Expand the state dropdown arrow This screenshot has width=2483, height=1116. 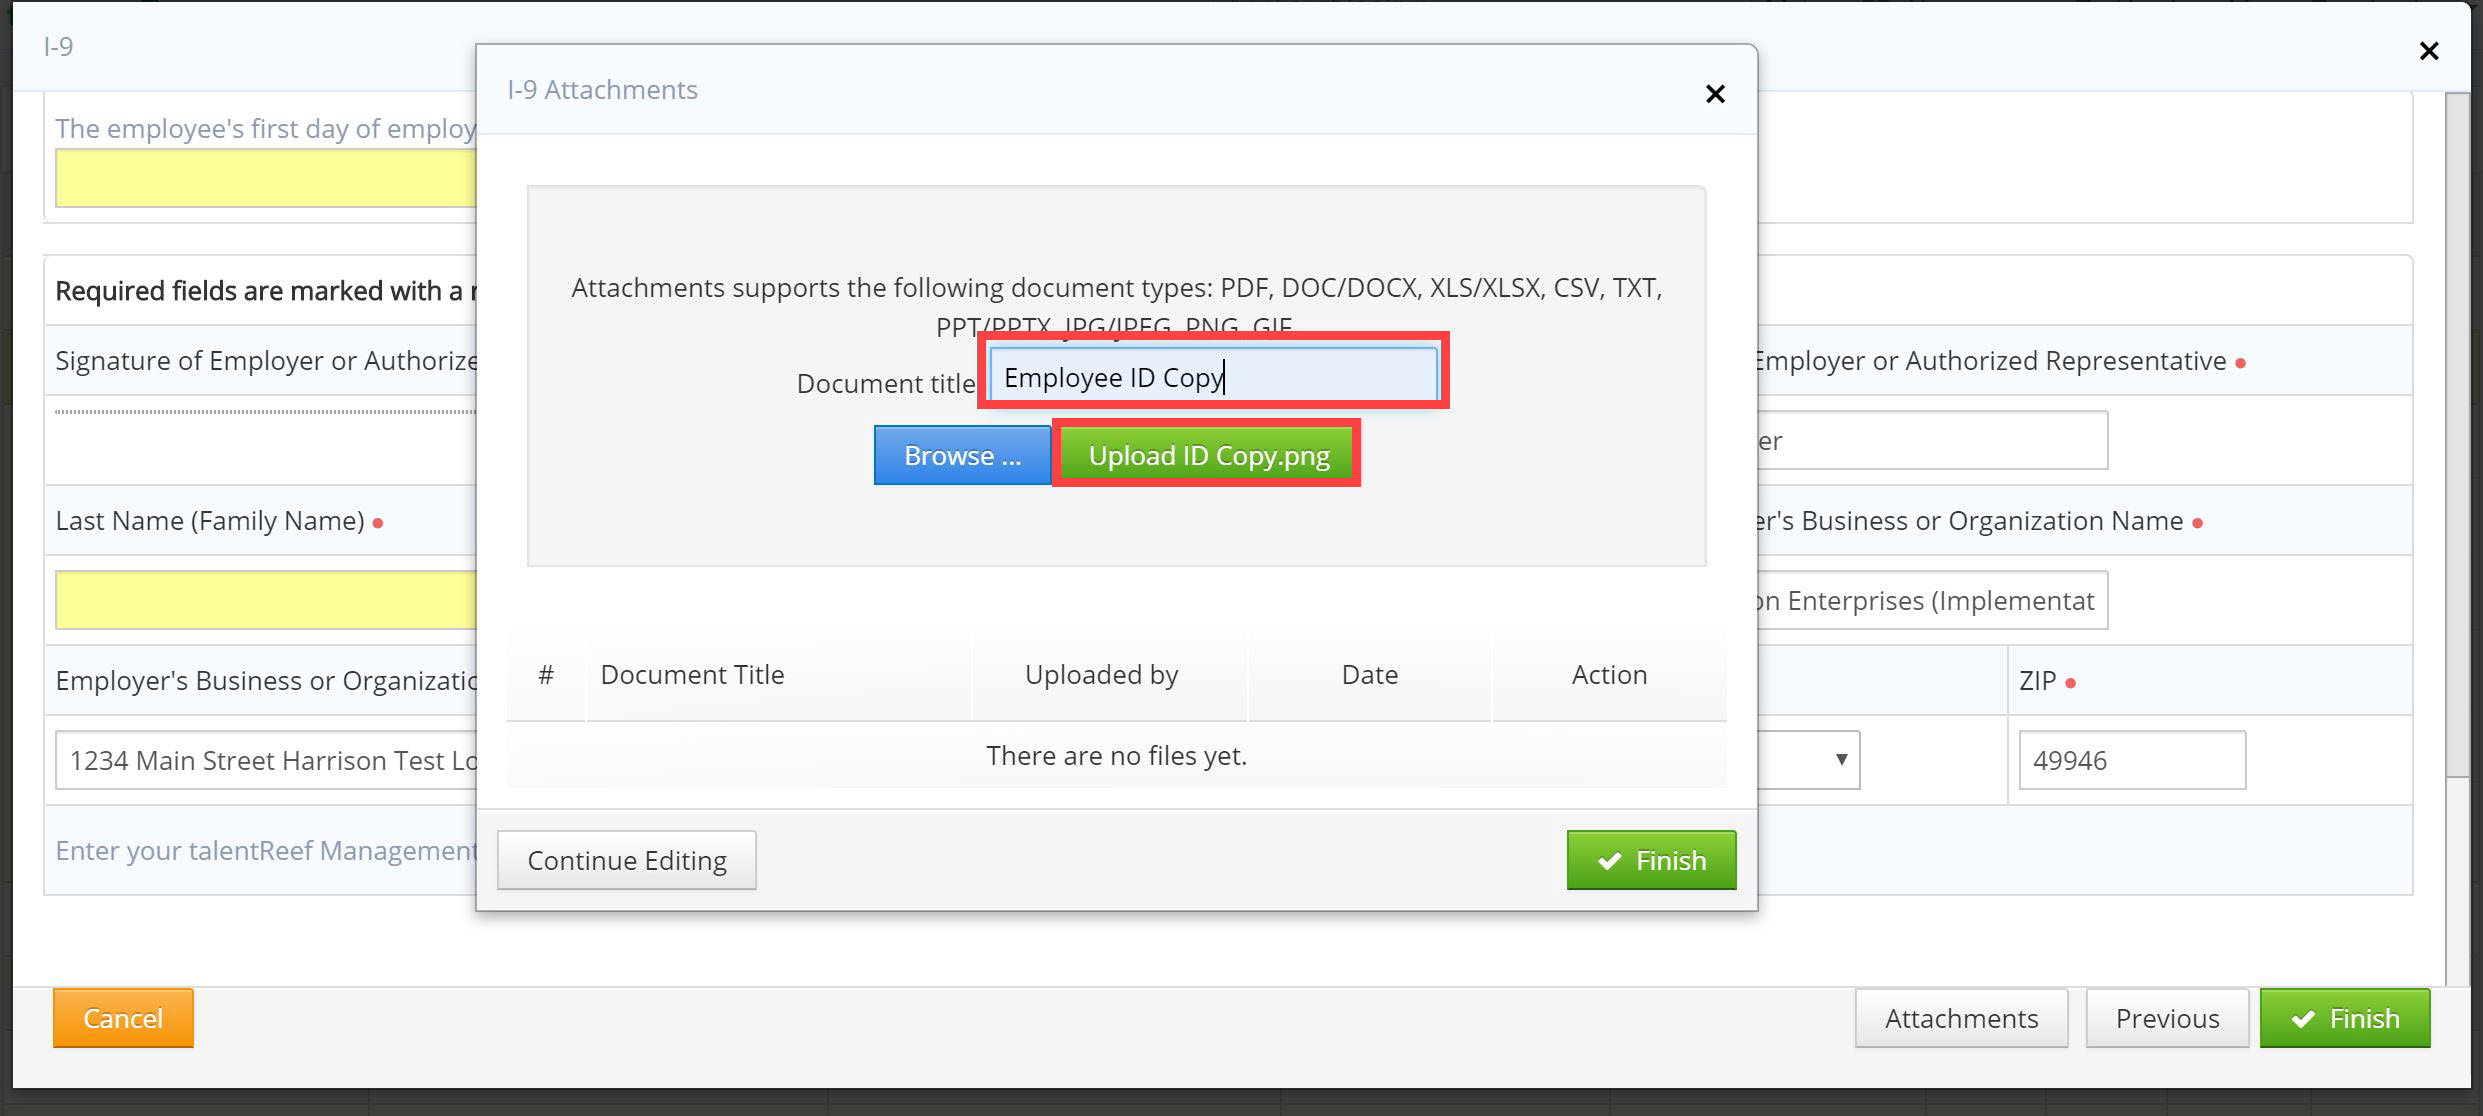(1840, 760)
